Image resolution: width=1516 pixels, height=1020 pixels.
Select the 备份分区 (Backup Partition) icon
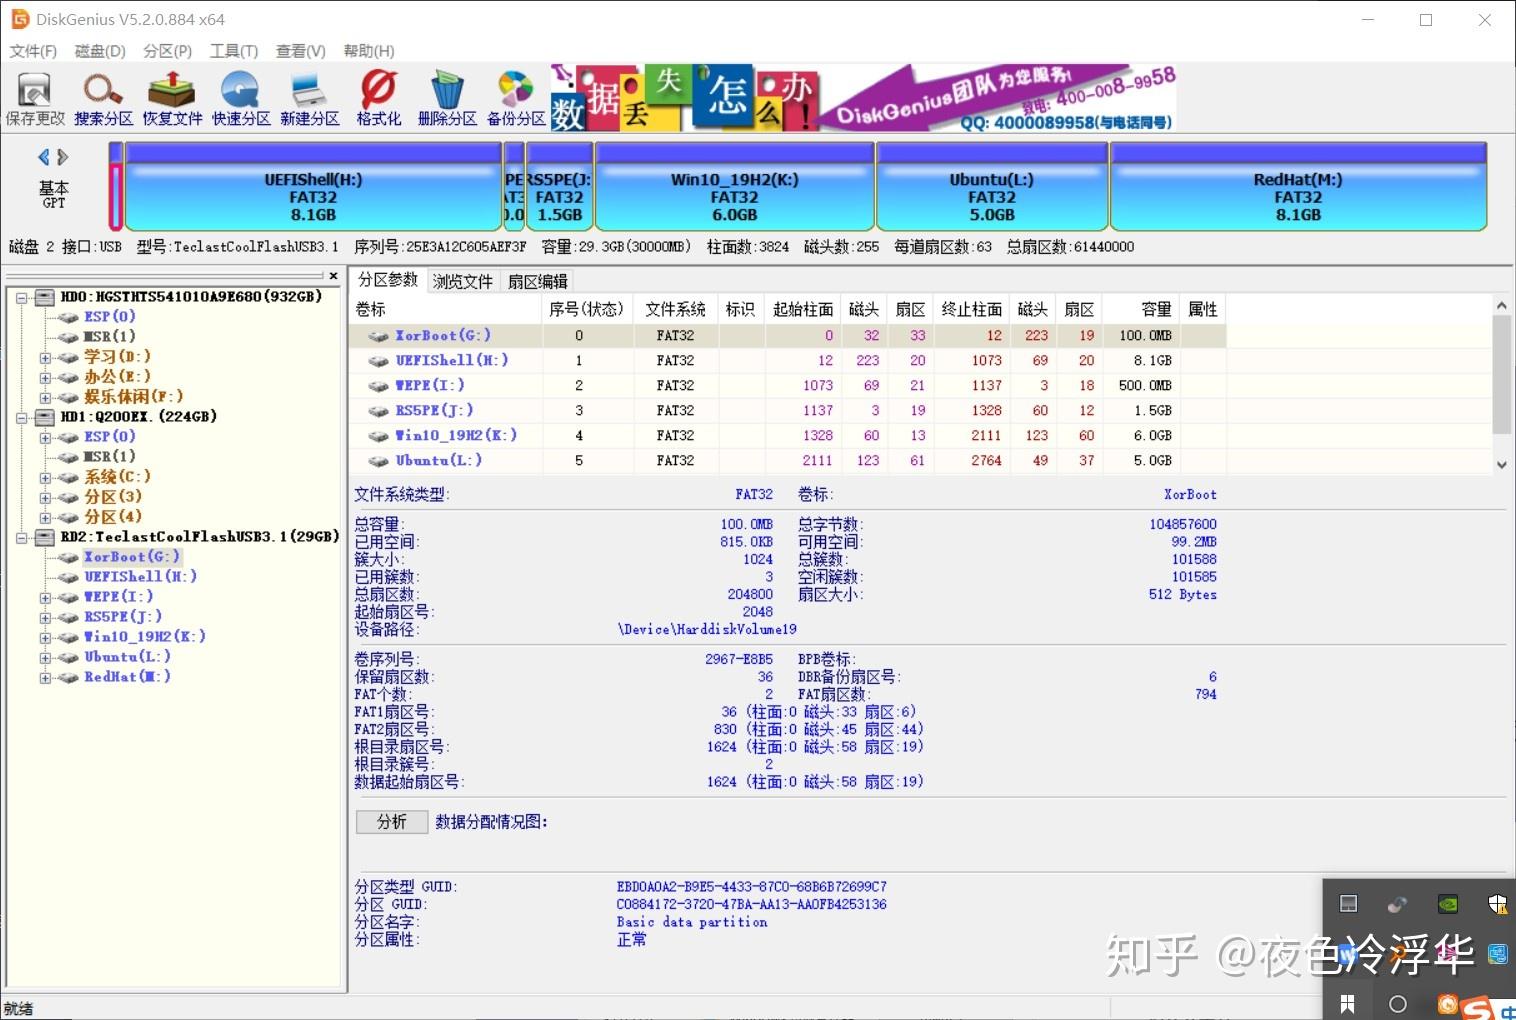click(514, 97)
